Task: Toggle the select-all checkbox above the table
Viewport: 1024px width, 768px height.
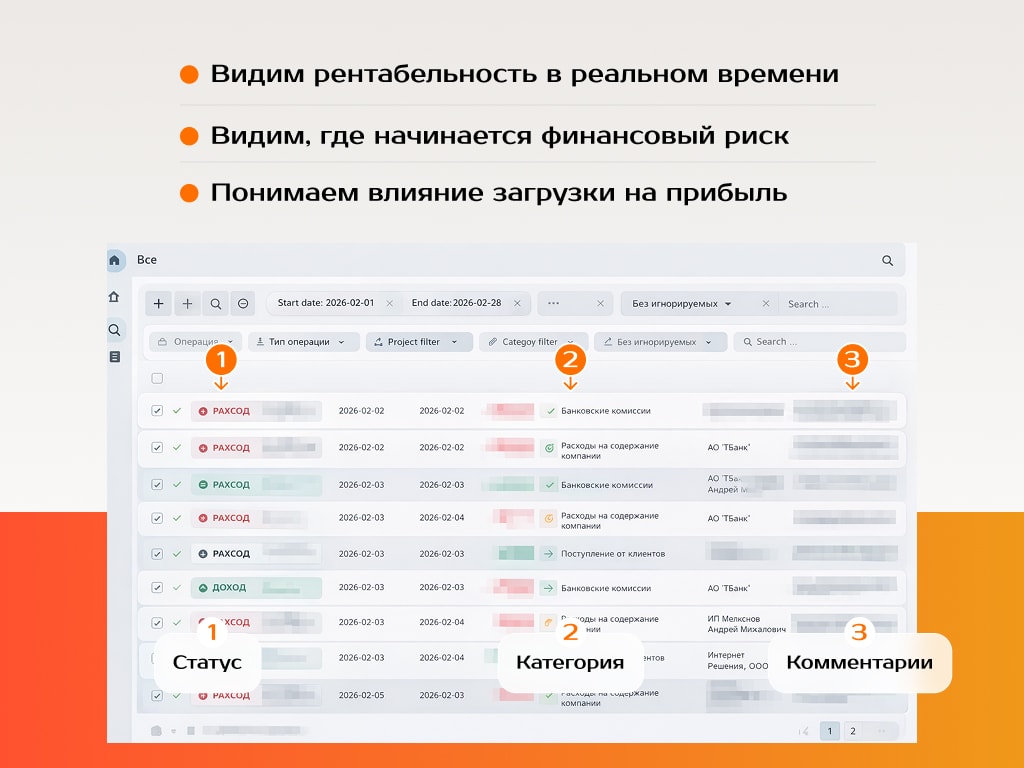Action: 157,378
